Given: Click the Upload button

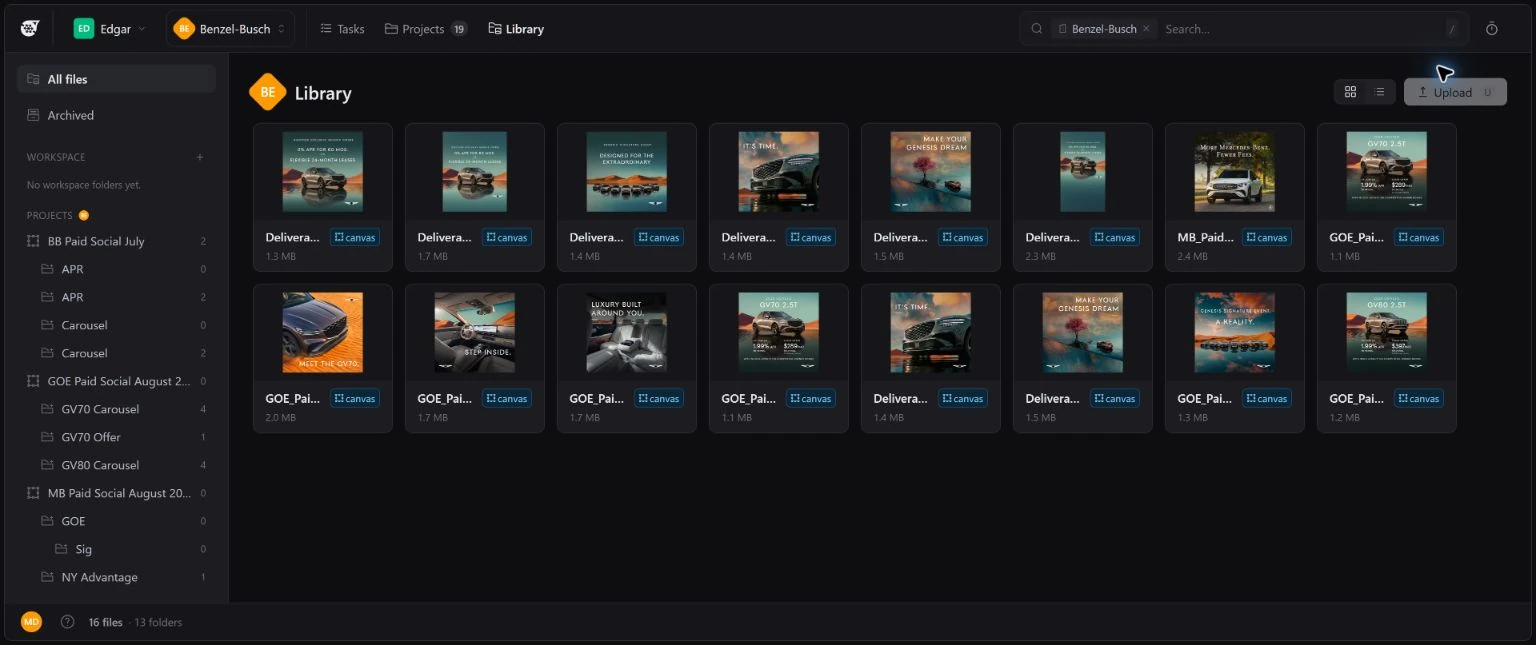Looking at the screenshot, I should pyautogui.click(x=1455, y=92).
